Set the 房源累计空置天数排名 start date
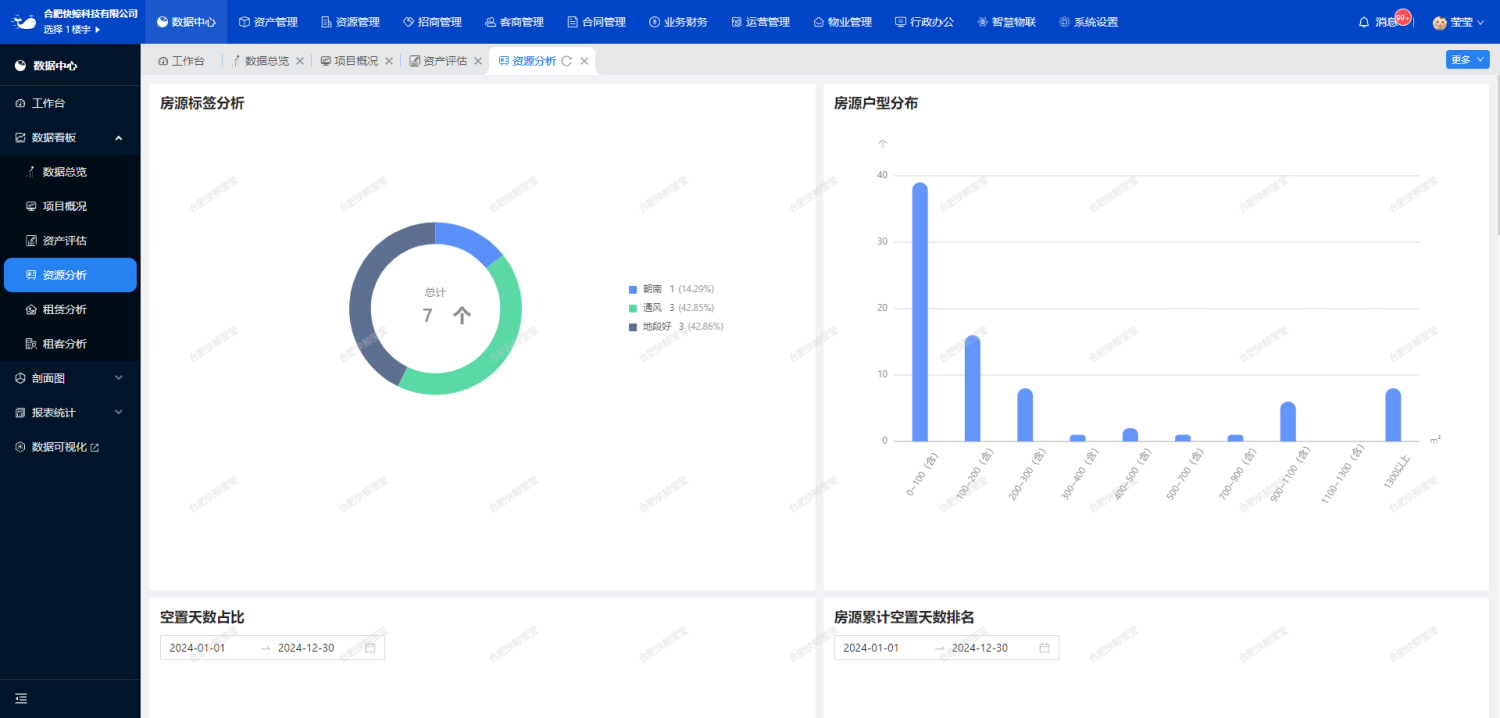 [x=871, y=648]
